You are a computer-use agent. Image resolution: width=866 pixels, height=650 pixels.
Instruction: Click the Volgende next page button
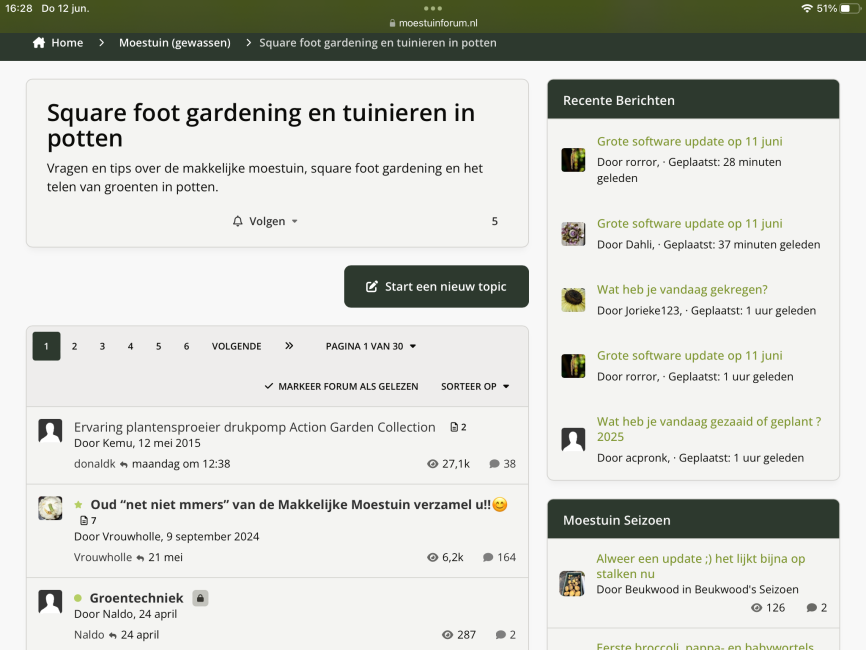pyautogui.click(x=236, y=346)
